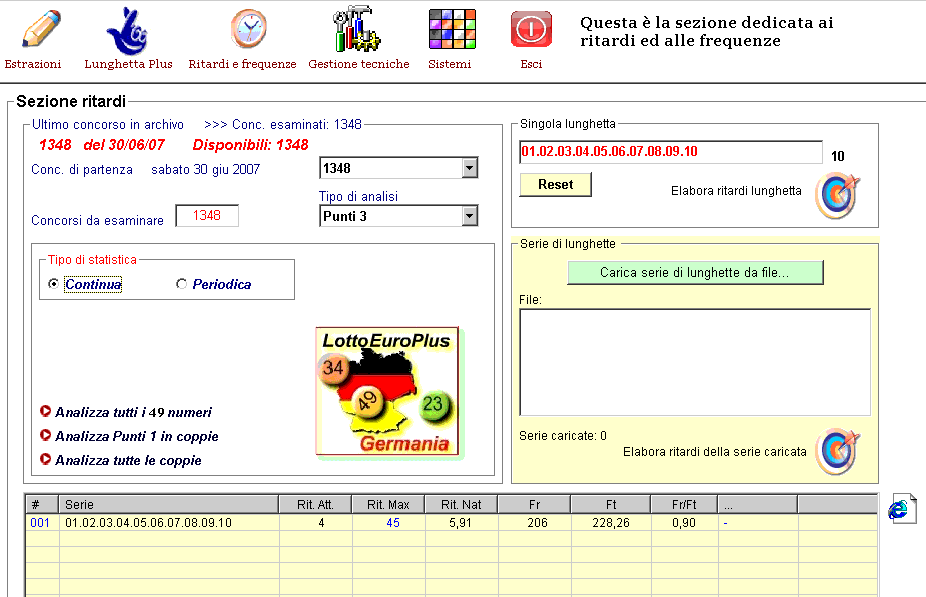Click the File list box

tap(694, 363)
